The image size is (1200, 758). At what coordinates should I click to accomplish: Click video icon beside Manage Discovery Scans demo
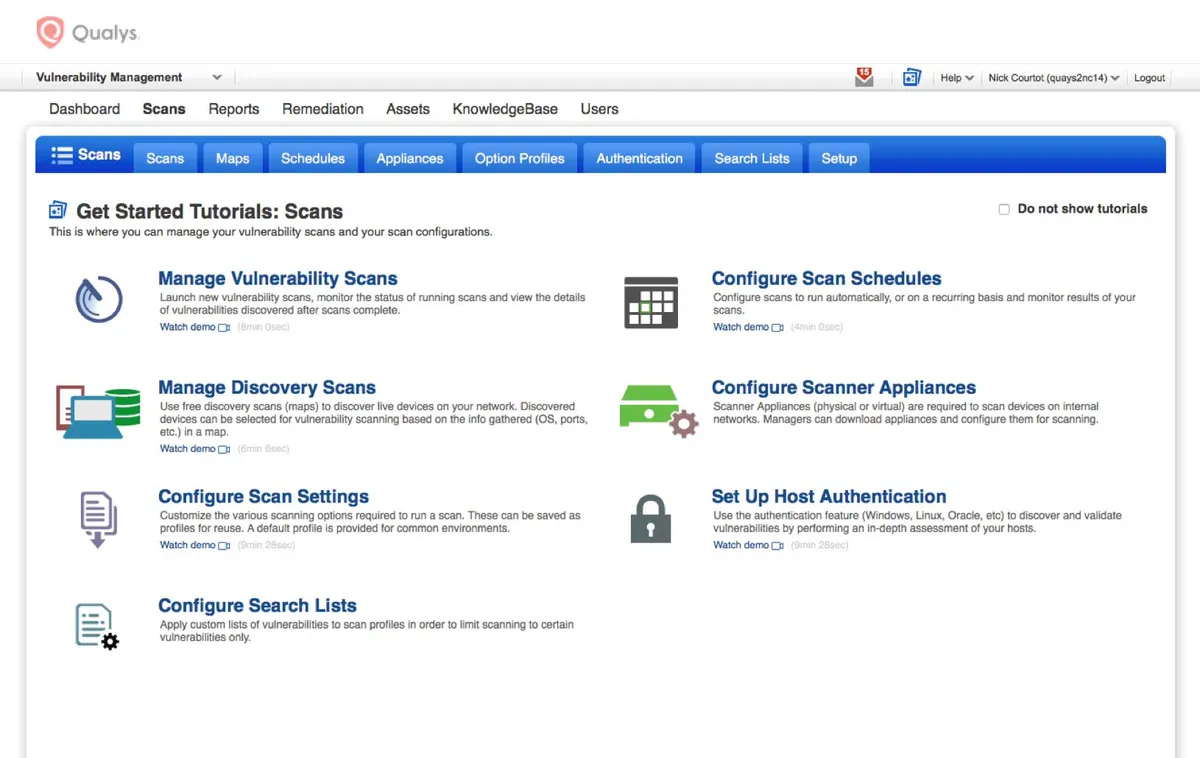[224, 450]
